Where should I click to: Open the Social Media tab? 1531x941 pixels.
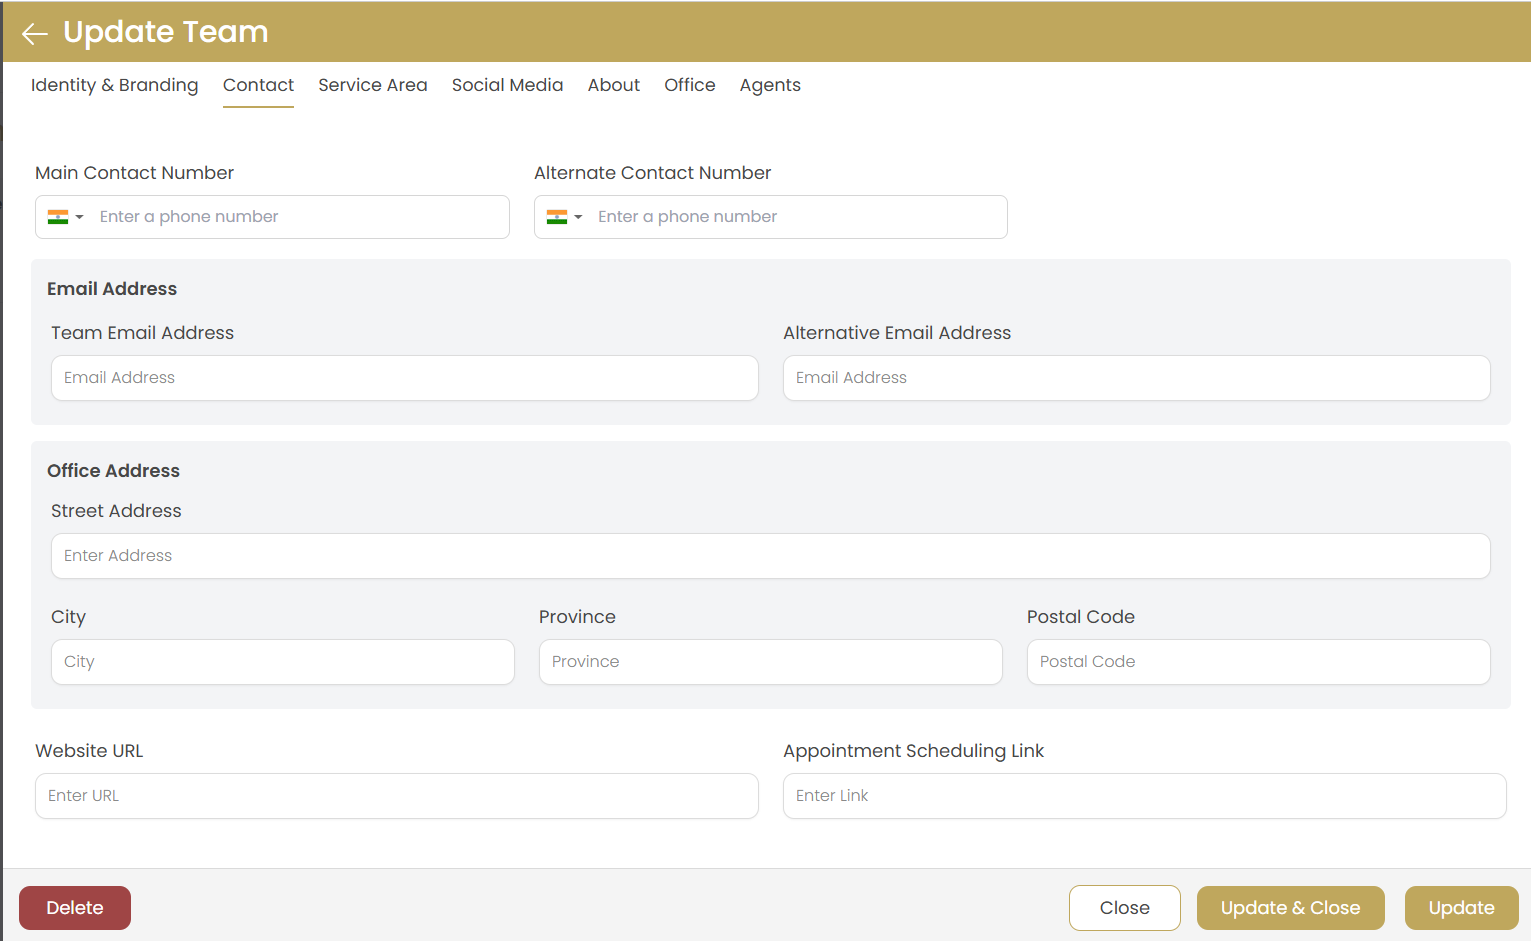tap(507, 85)
